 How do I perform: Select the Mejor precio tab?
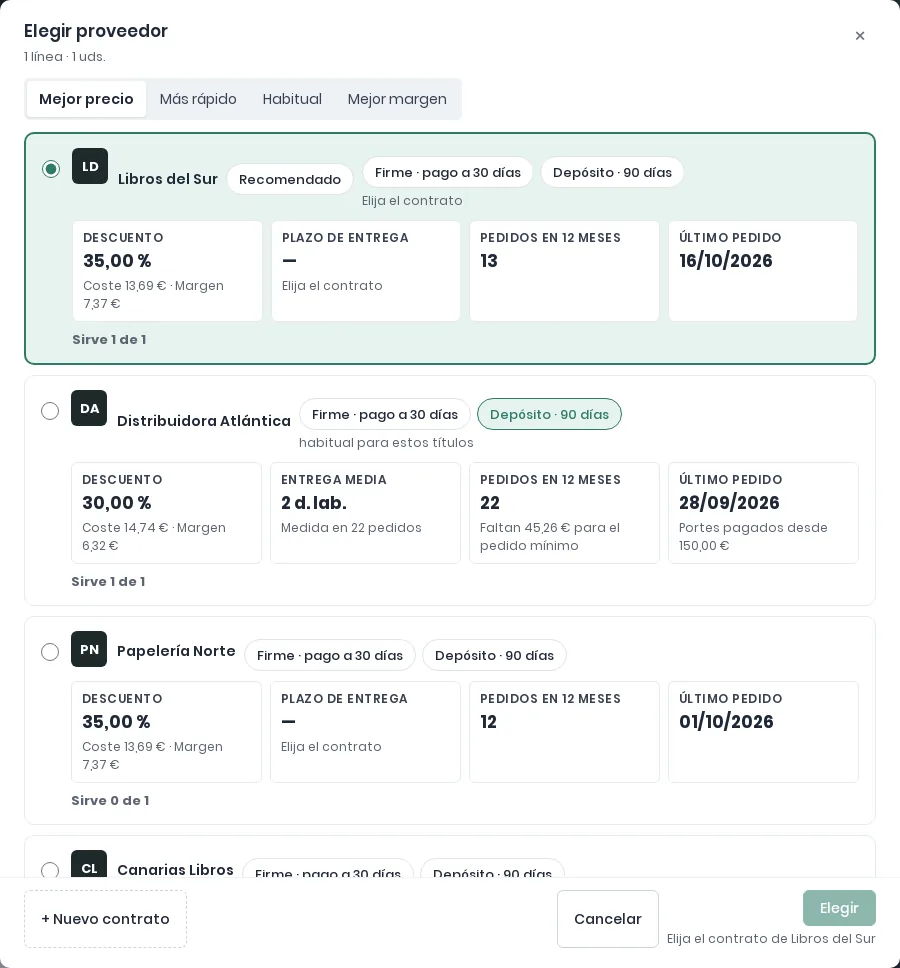[x=86, y=99]
